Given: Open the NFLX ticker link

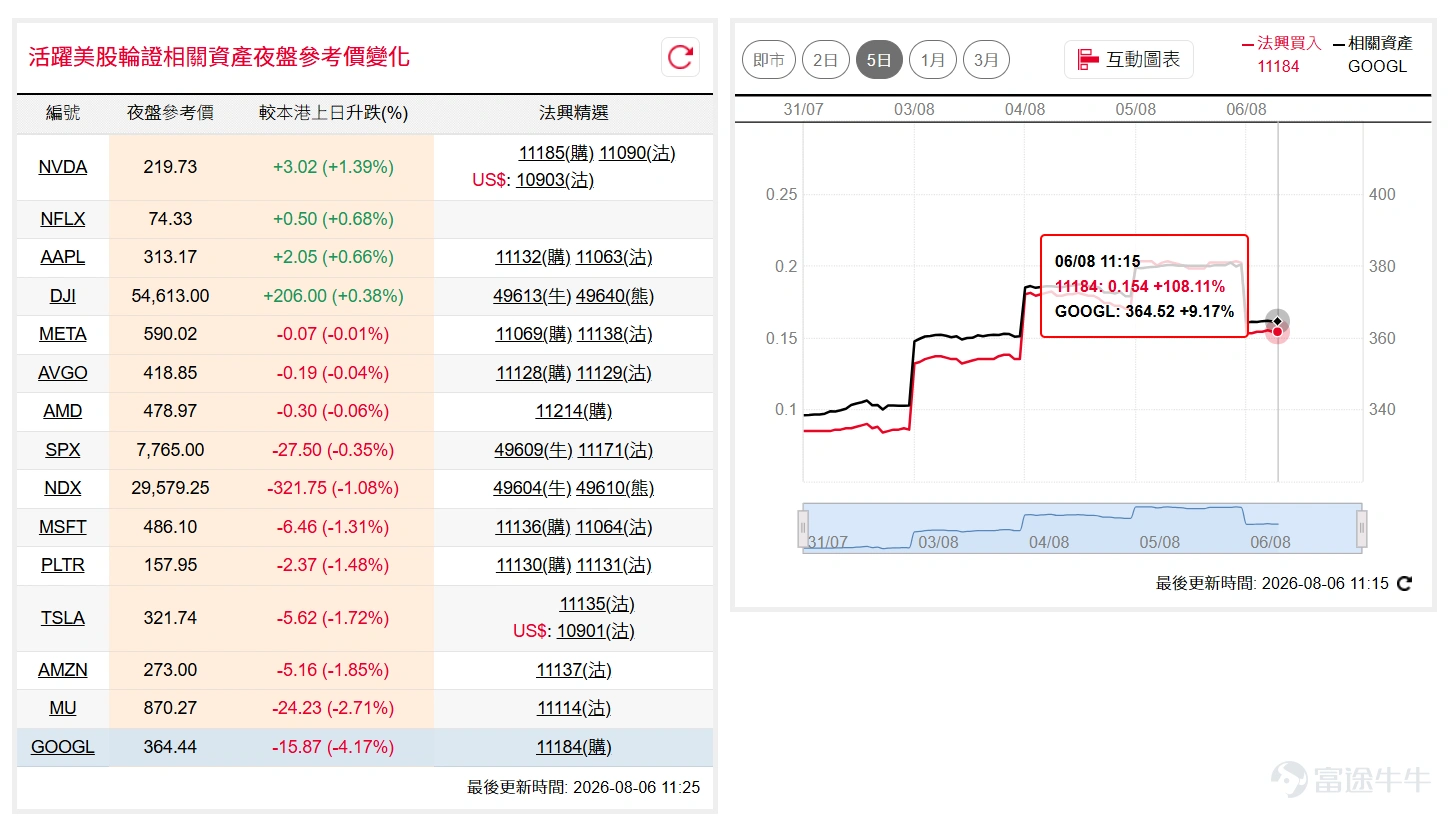Looking at the screenshot, I should point(63,219).
